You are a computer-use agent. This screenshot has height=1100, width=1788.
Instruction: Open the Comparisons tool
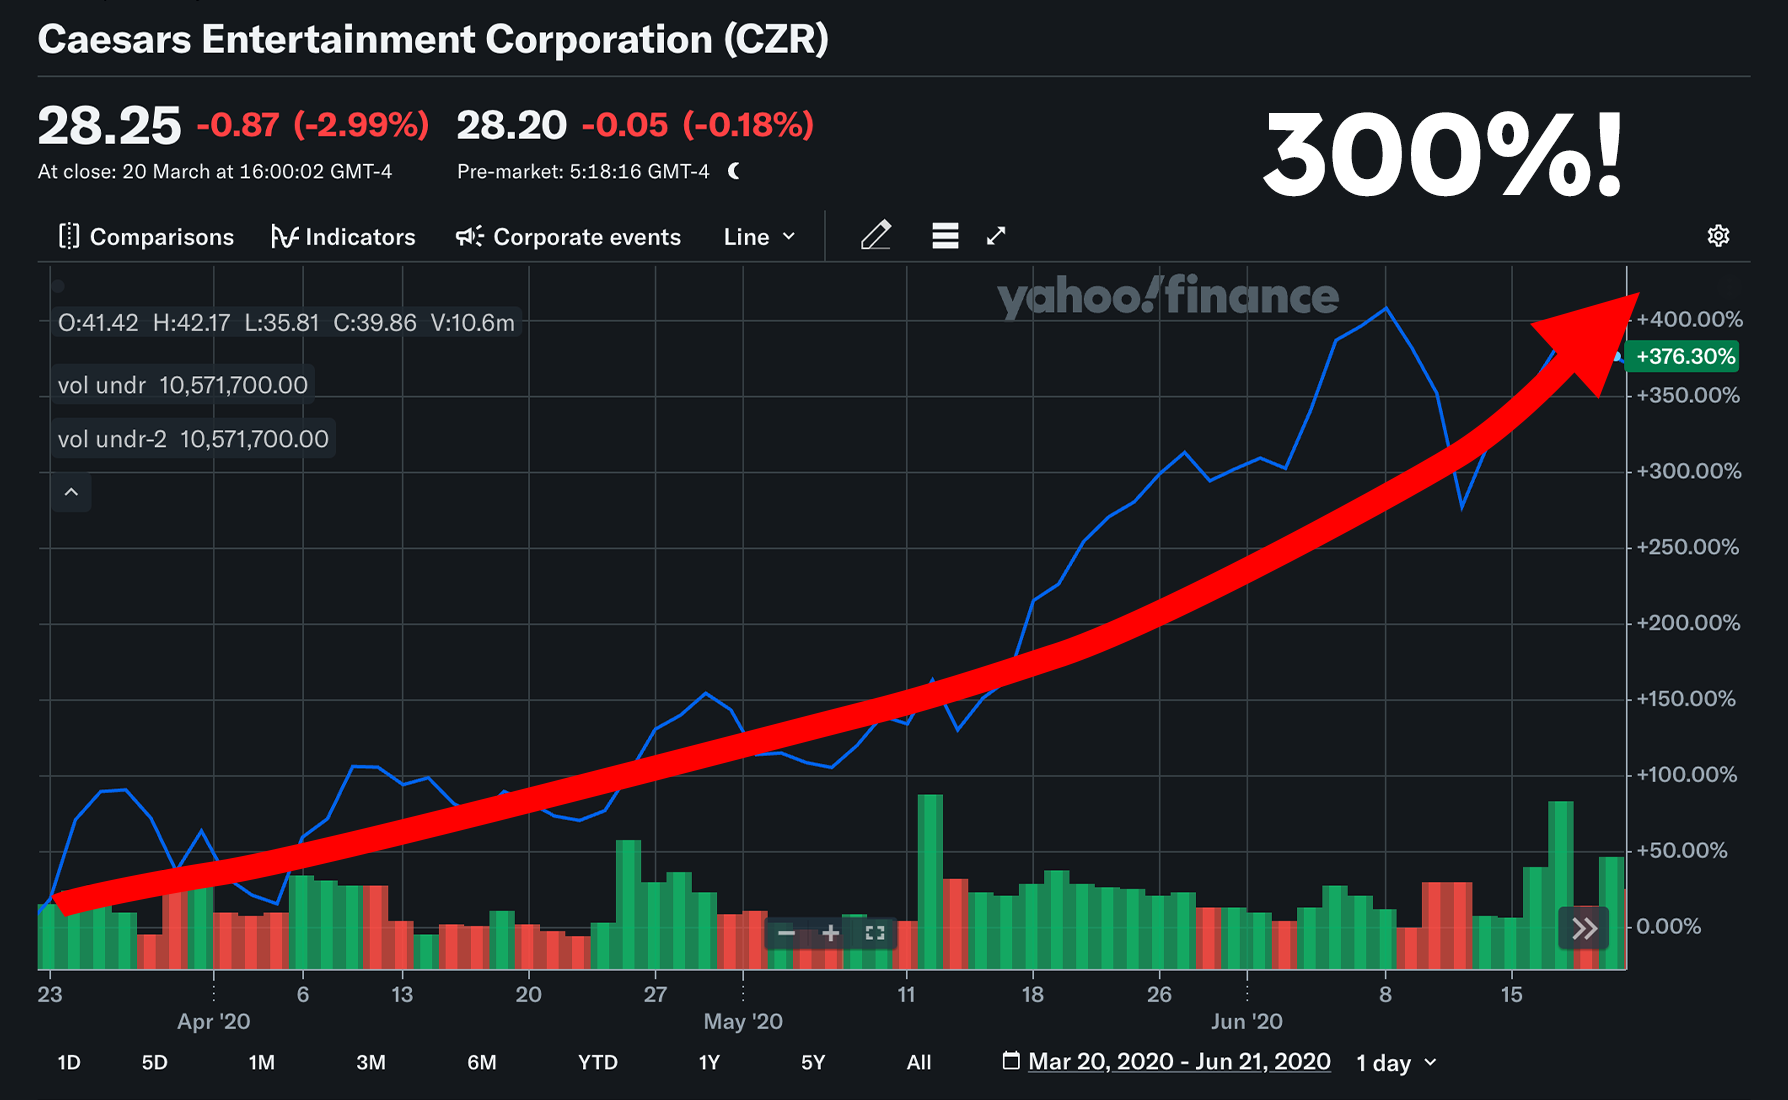click(146, 237)
